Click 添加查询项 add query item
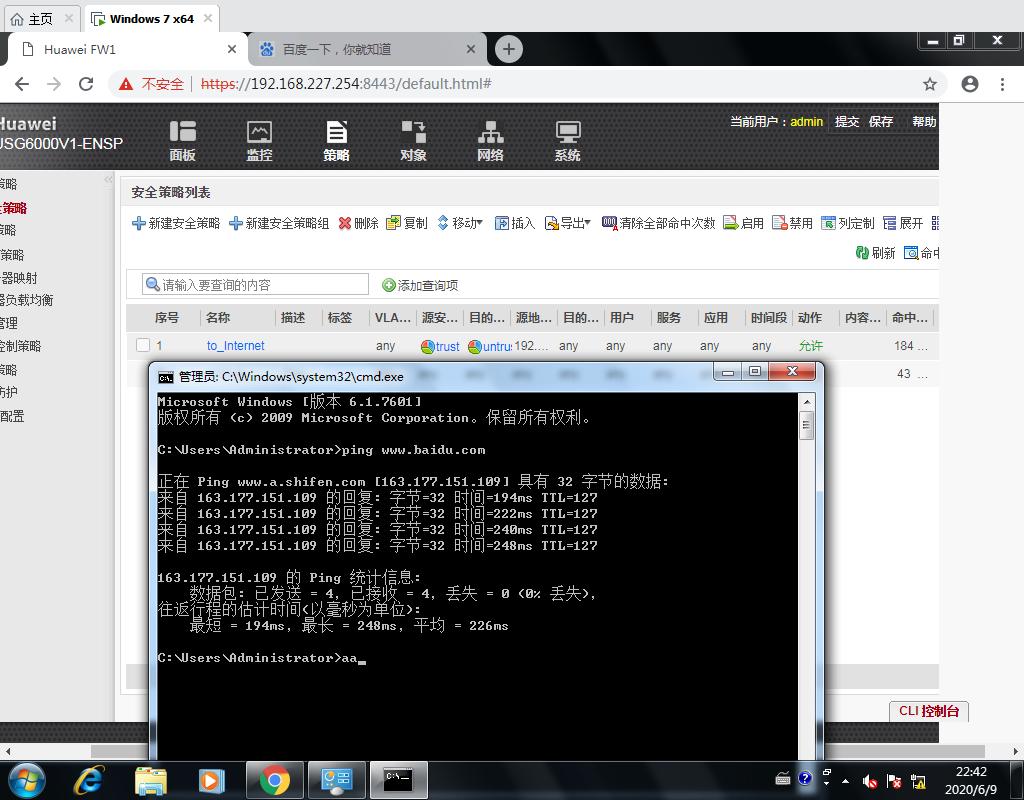 420,285
